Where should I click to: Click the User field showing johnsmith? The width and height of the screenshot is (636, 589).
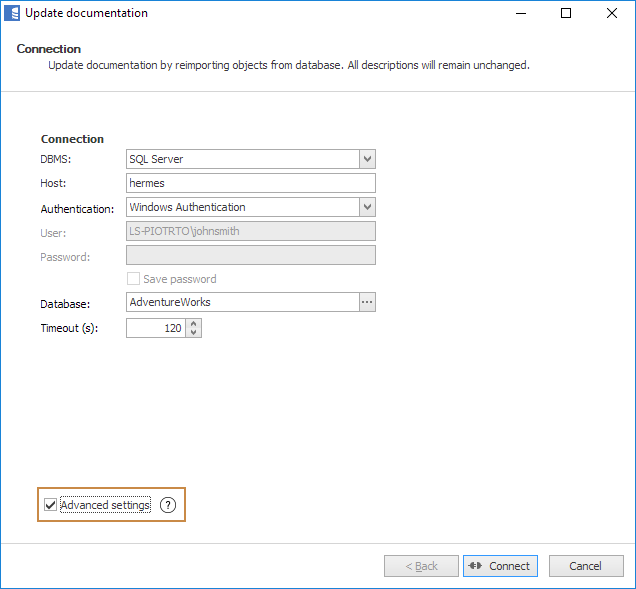[250, 231]
